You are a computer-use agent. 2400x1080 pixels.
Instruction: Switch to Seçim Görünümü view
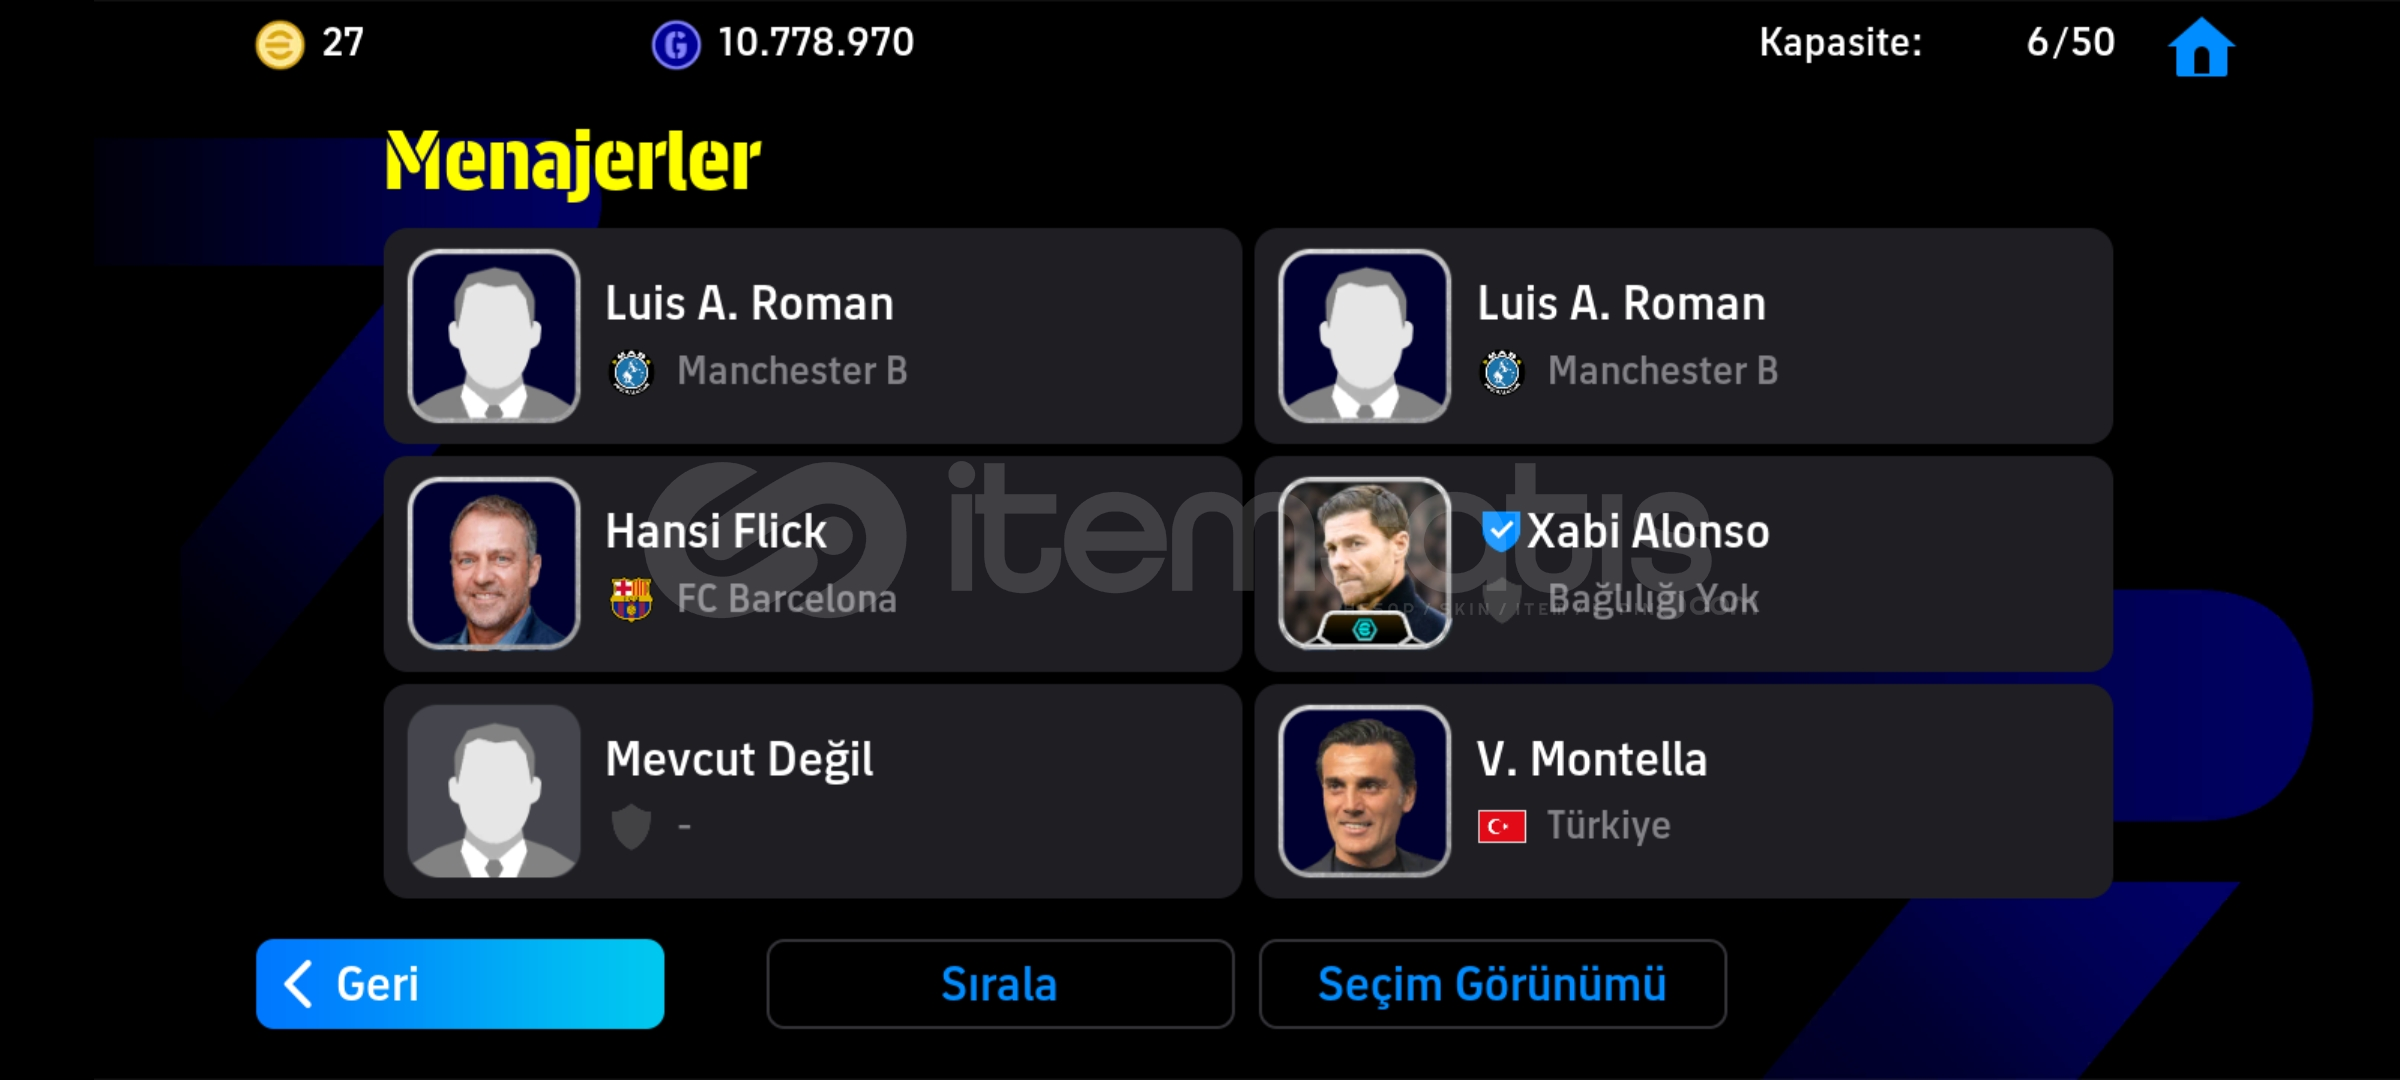[1493, 984]
